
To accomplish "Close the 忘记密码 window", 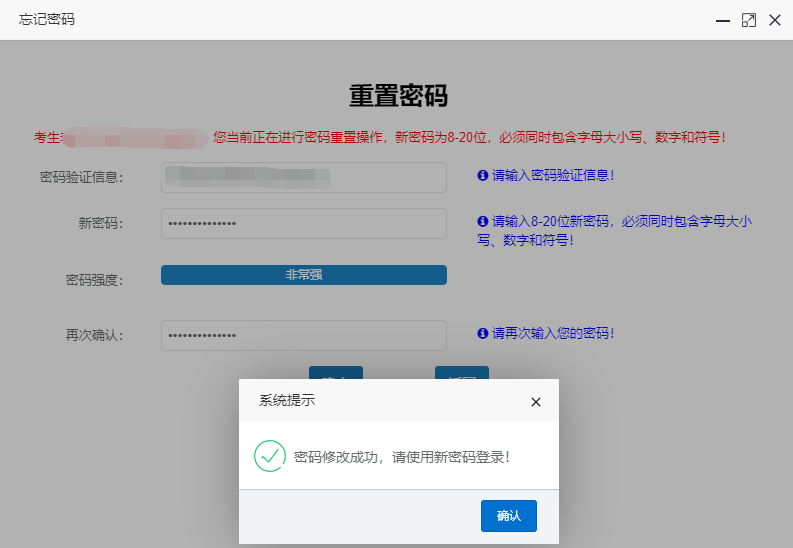I will [775, 20].
